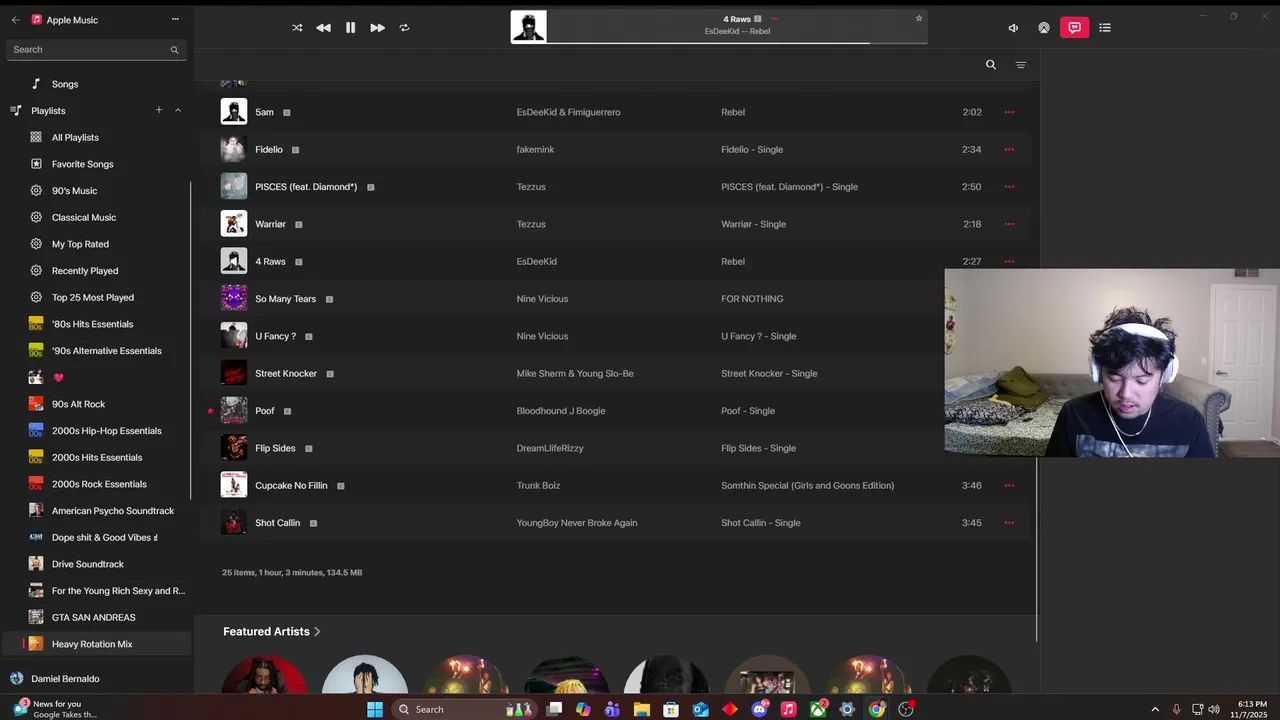The height and width of the screenshot is (720, 1280).
Task: Open more options for PISCES track
Action: pos(1009,187)
